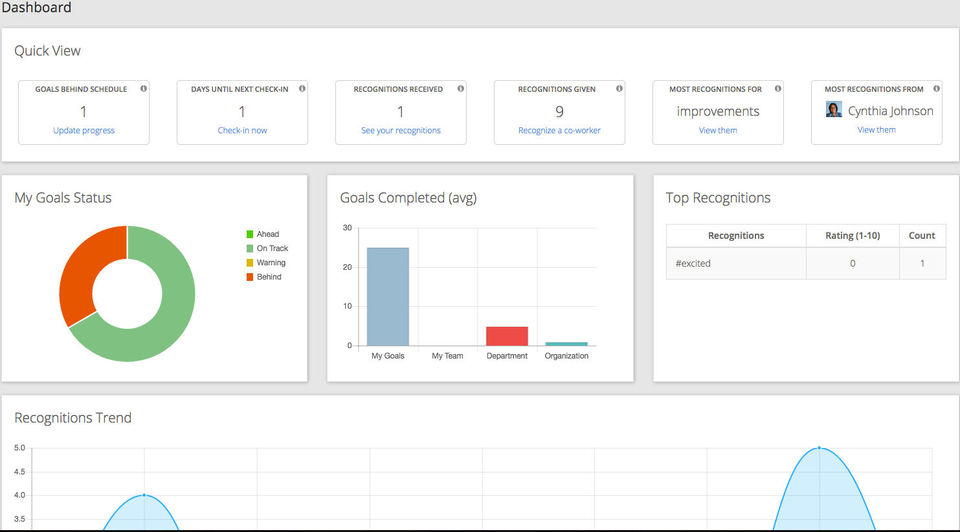
Task: Click the Count column header
Action: tap(922, 236)
